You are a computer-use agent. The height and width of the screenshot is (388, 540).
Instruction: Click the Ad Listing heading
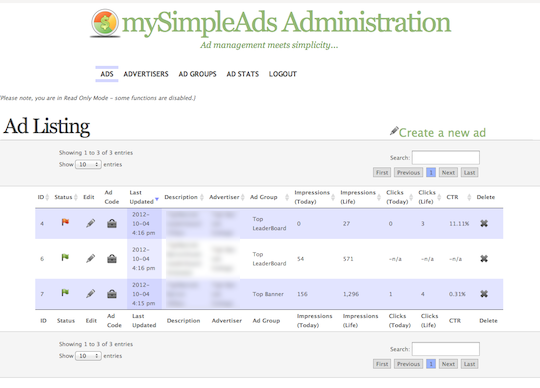coord(46,126)
